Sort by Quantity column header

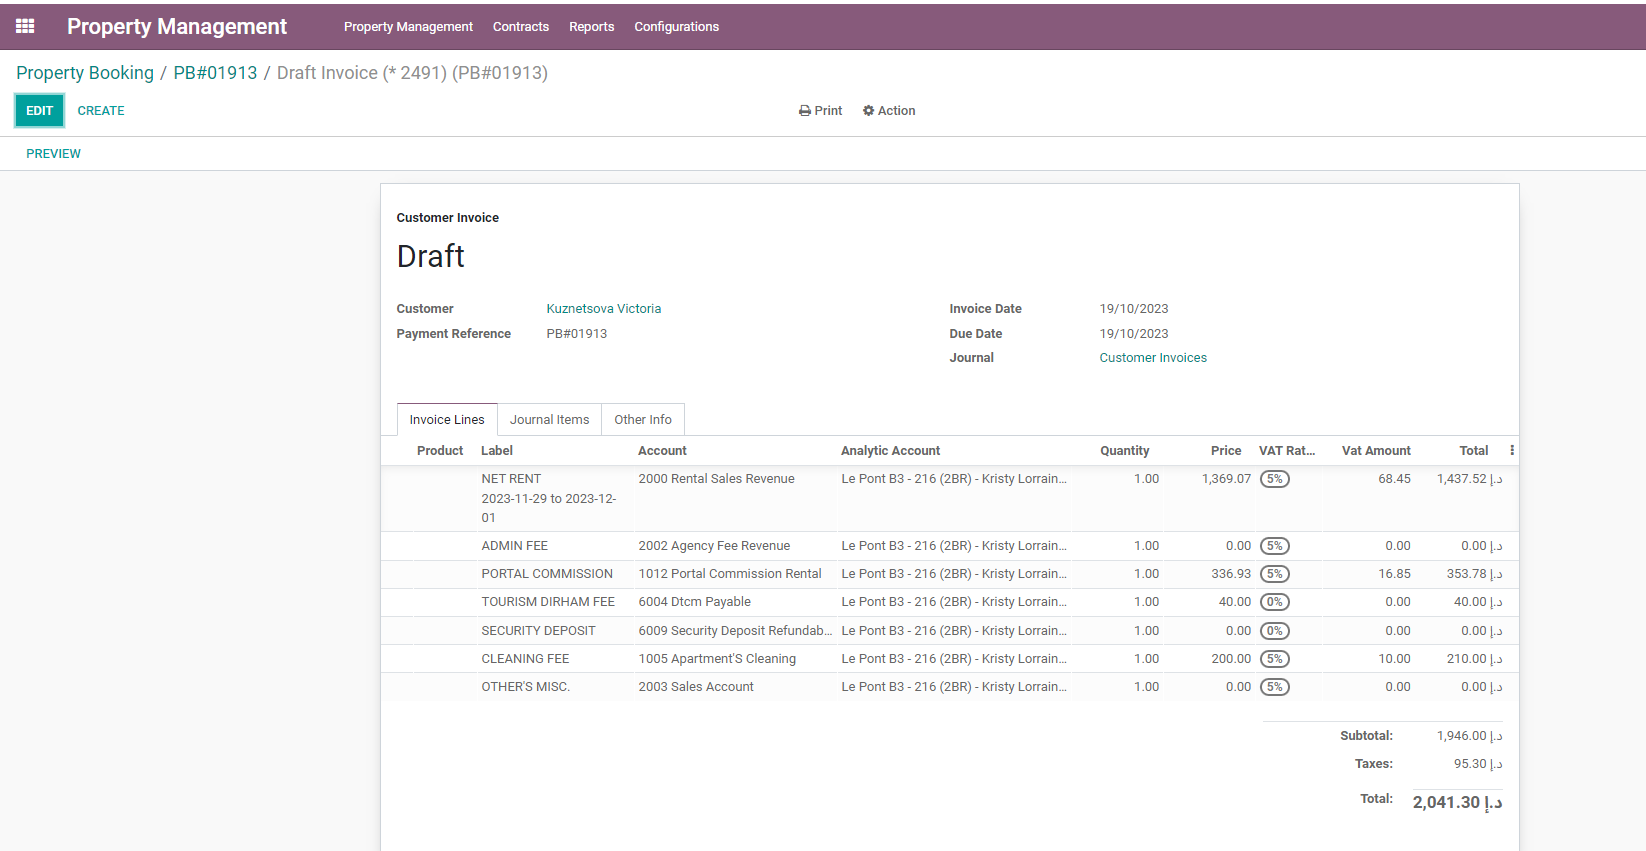click(x=1125, y=451)
